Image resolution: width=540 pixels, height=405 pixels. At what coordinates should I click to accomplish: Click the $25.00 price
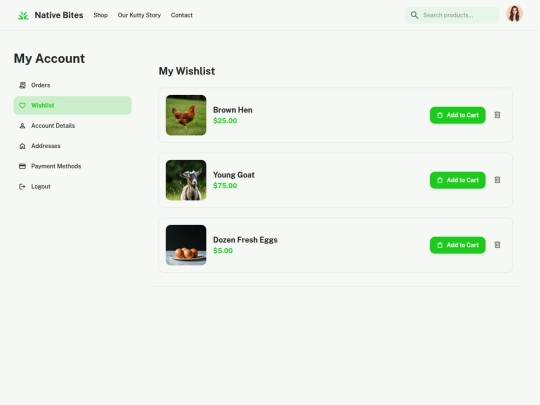(x=225, y=121)
